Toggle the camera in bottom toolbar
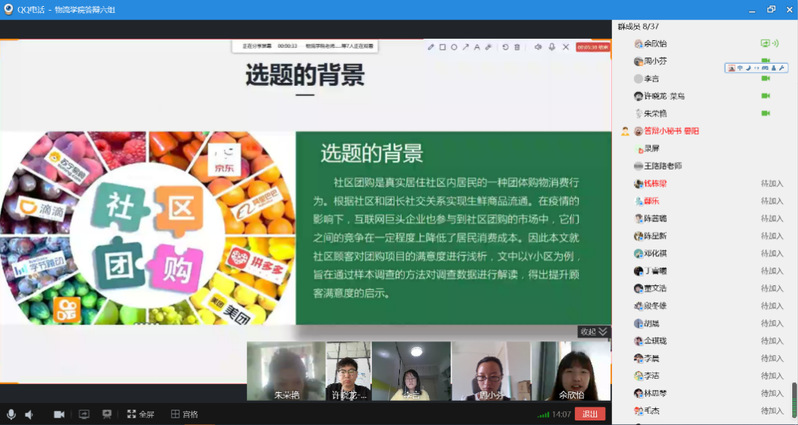798x425 pixels. tap(58, 414)
